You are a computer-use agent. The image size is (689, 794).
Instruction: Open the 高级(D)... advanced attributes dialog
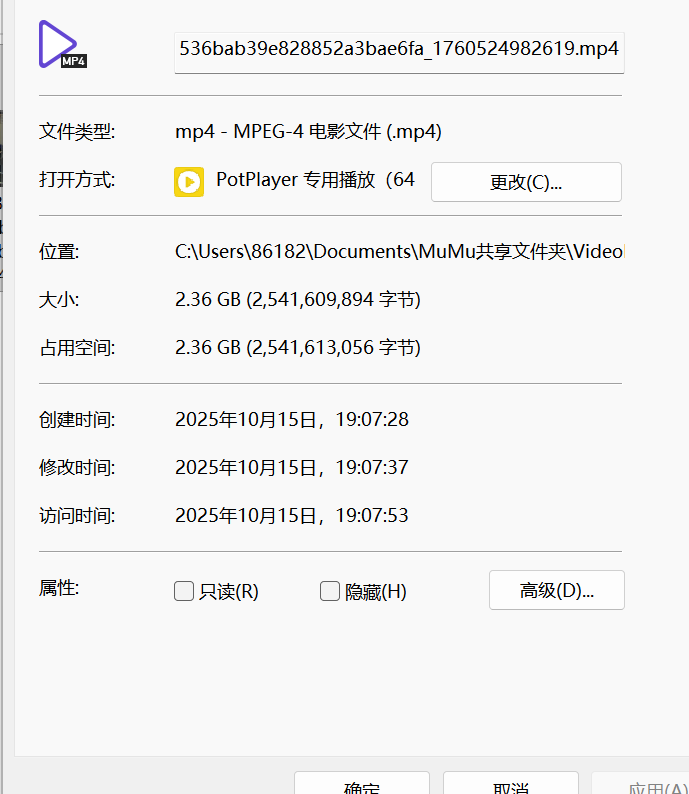(x=556, y=590)
